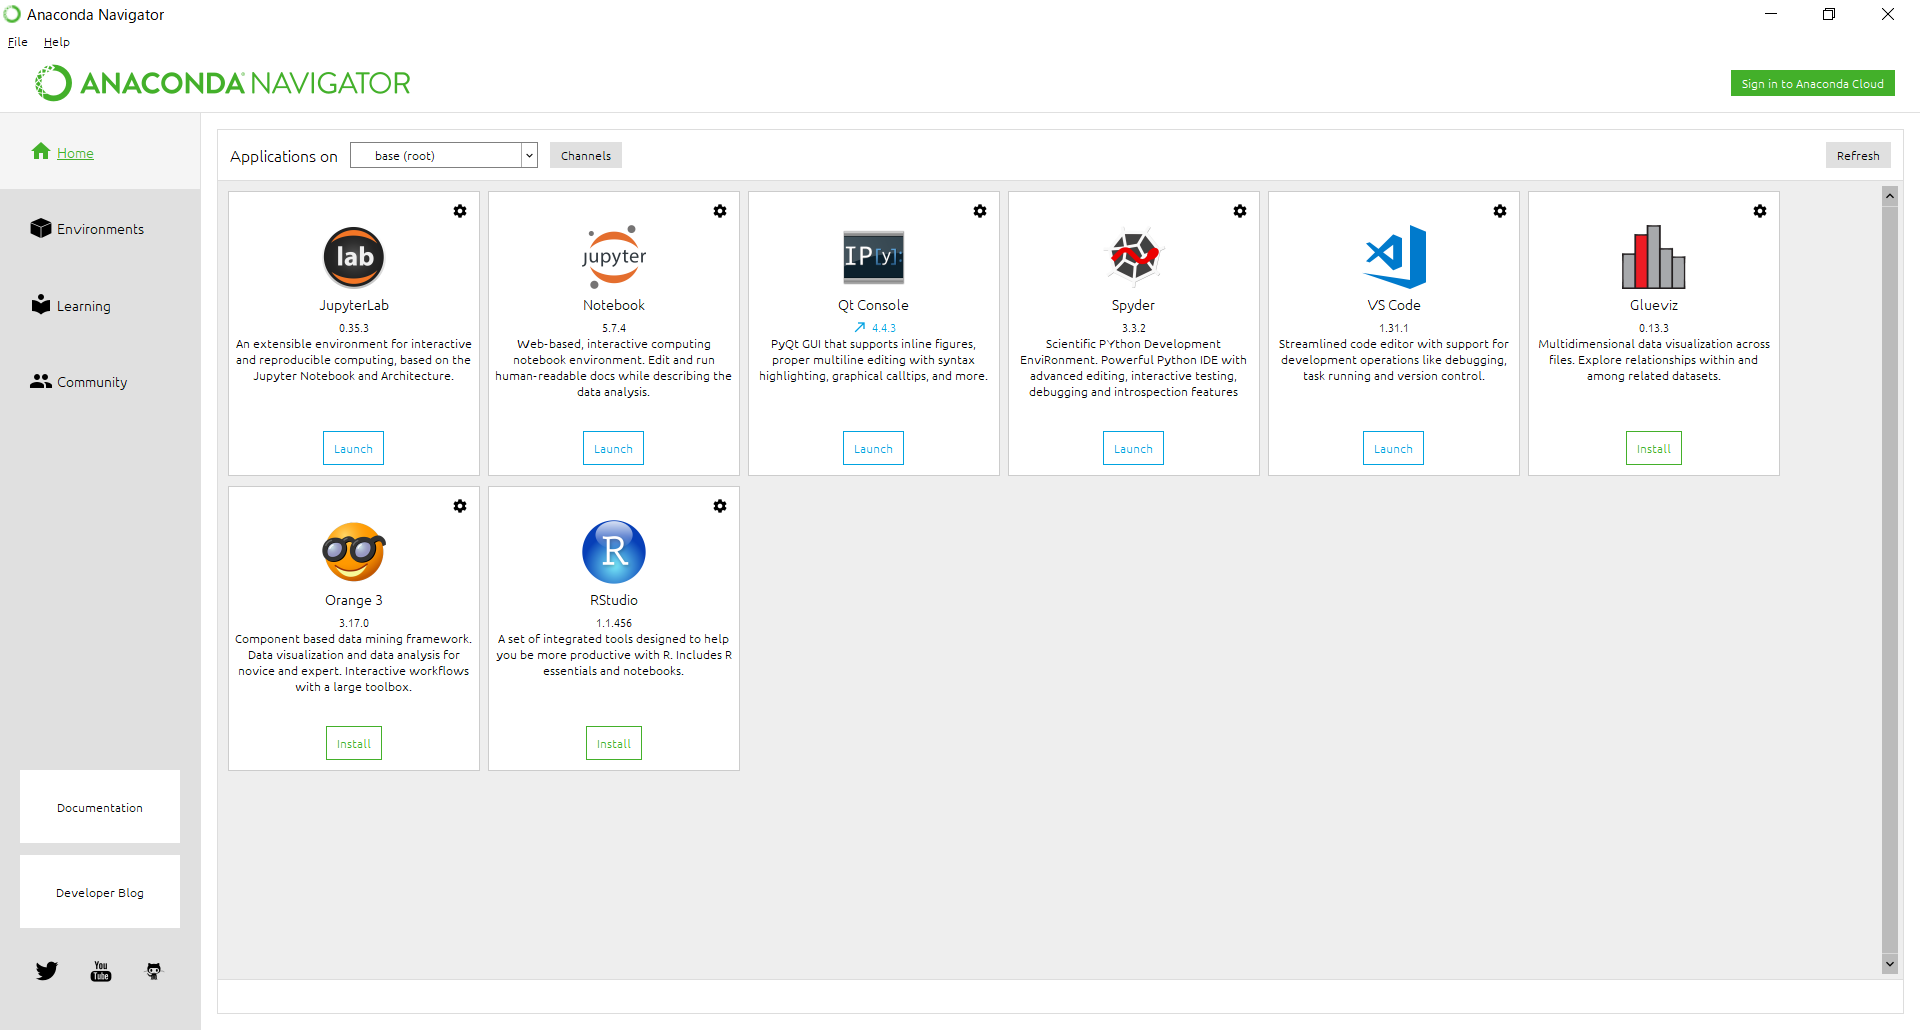Launch Qt Console
The width and height of the screenshot is (1920, 1030).
(873, 448)
